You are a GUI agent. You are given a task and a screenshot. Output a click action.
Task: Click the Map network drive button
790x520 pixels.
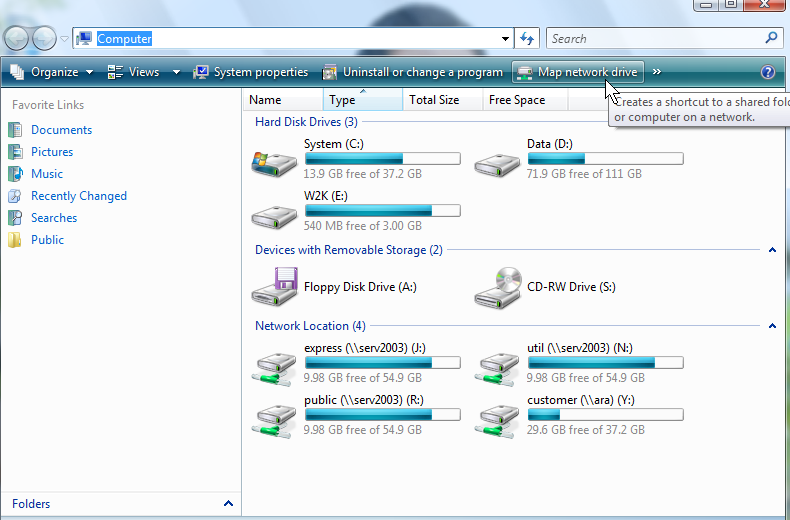(577, 72)
